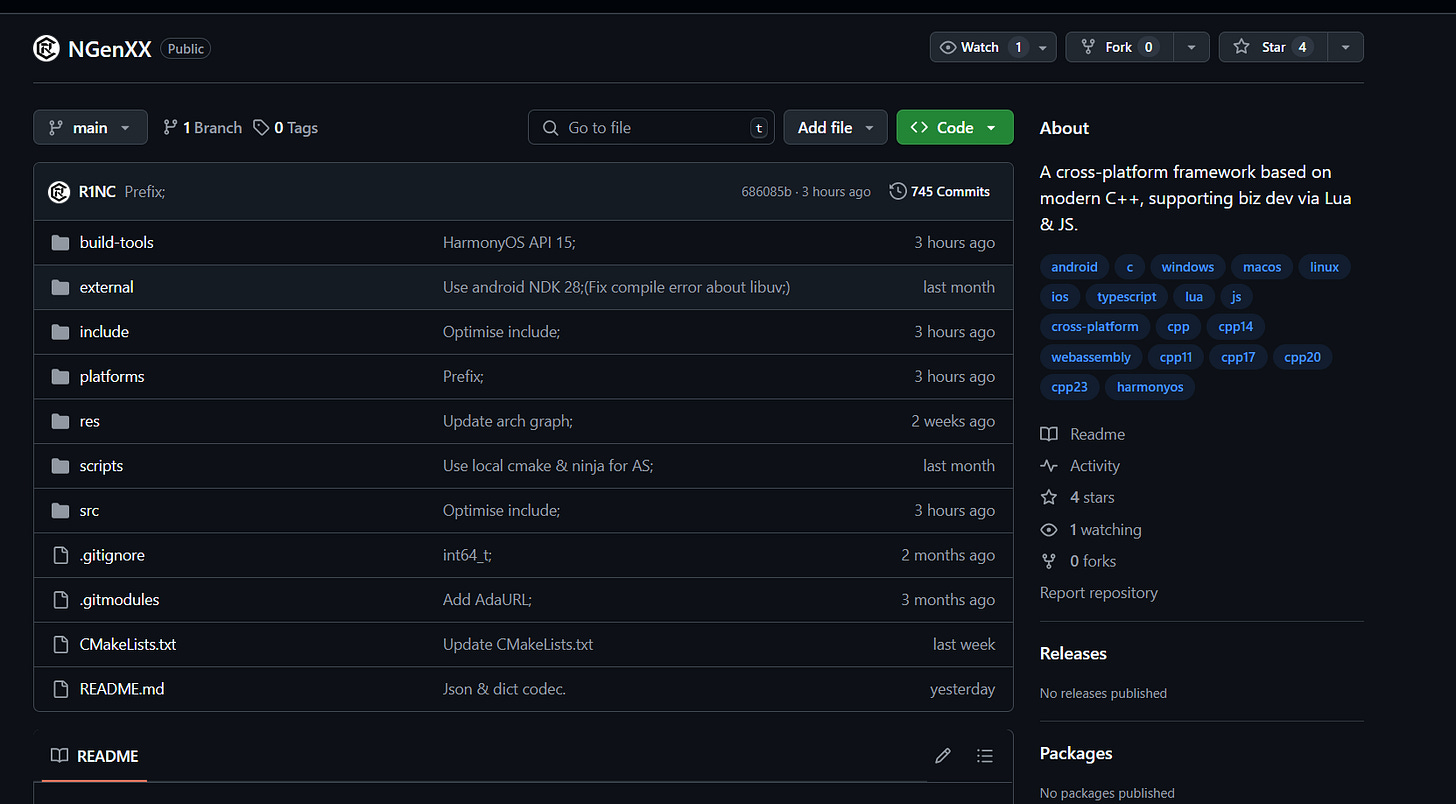The width and height of the screenshot is (1456, 804).
Task: Click the README.md file icon
Action: pyautogui.click(x=60, y=689)
